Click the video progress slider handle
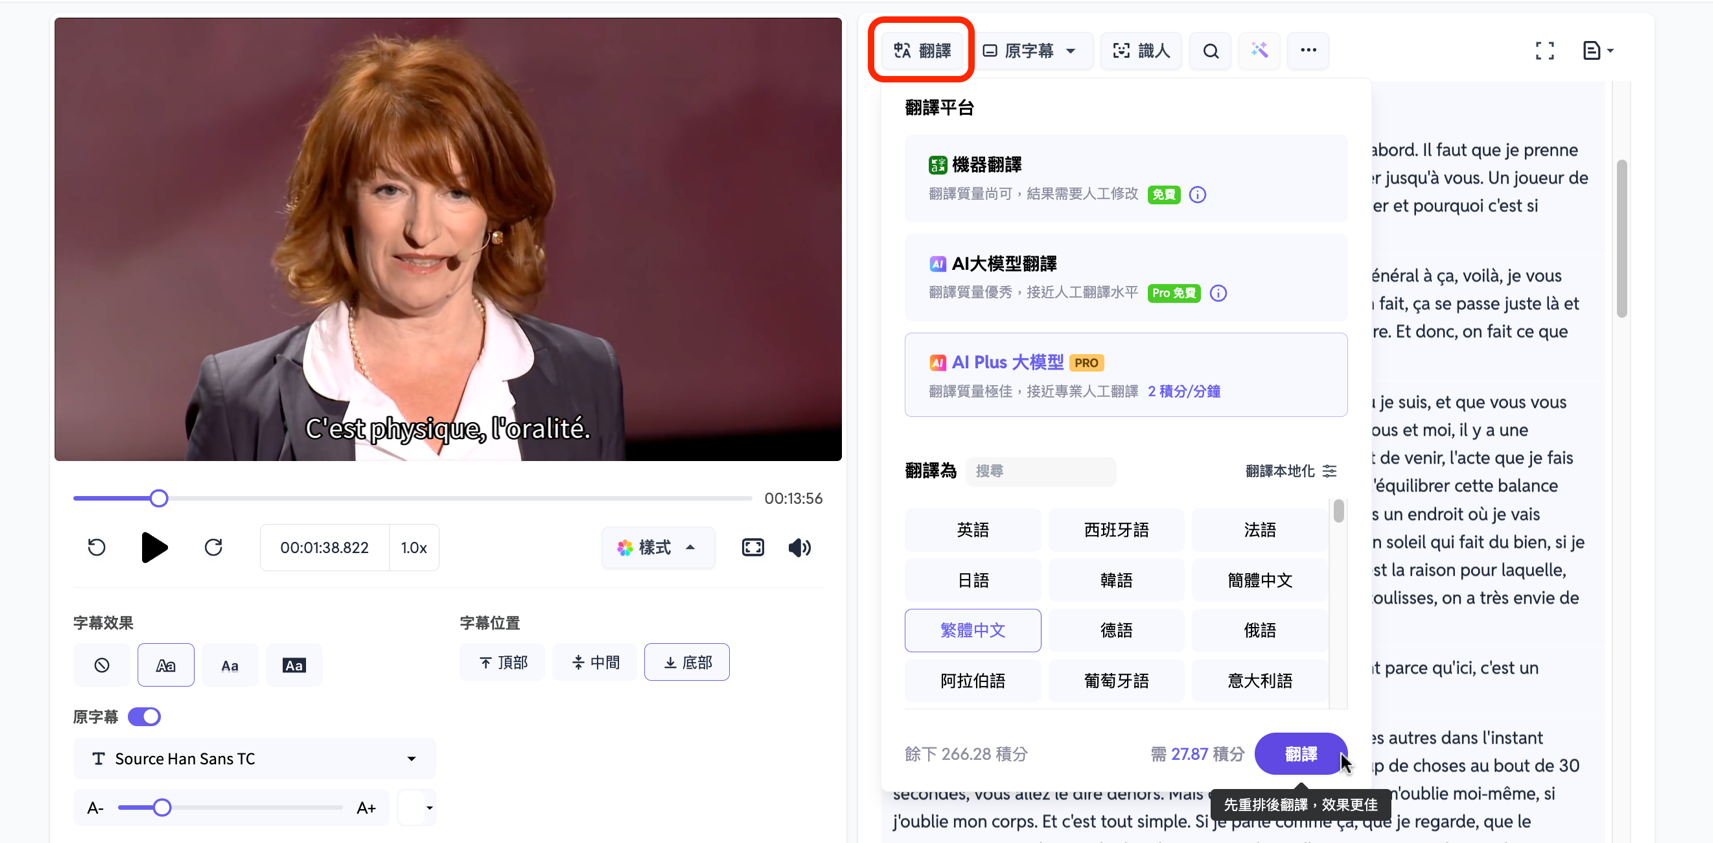 point(159,498)
